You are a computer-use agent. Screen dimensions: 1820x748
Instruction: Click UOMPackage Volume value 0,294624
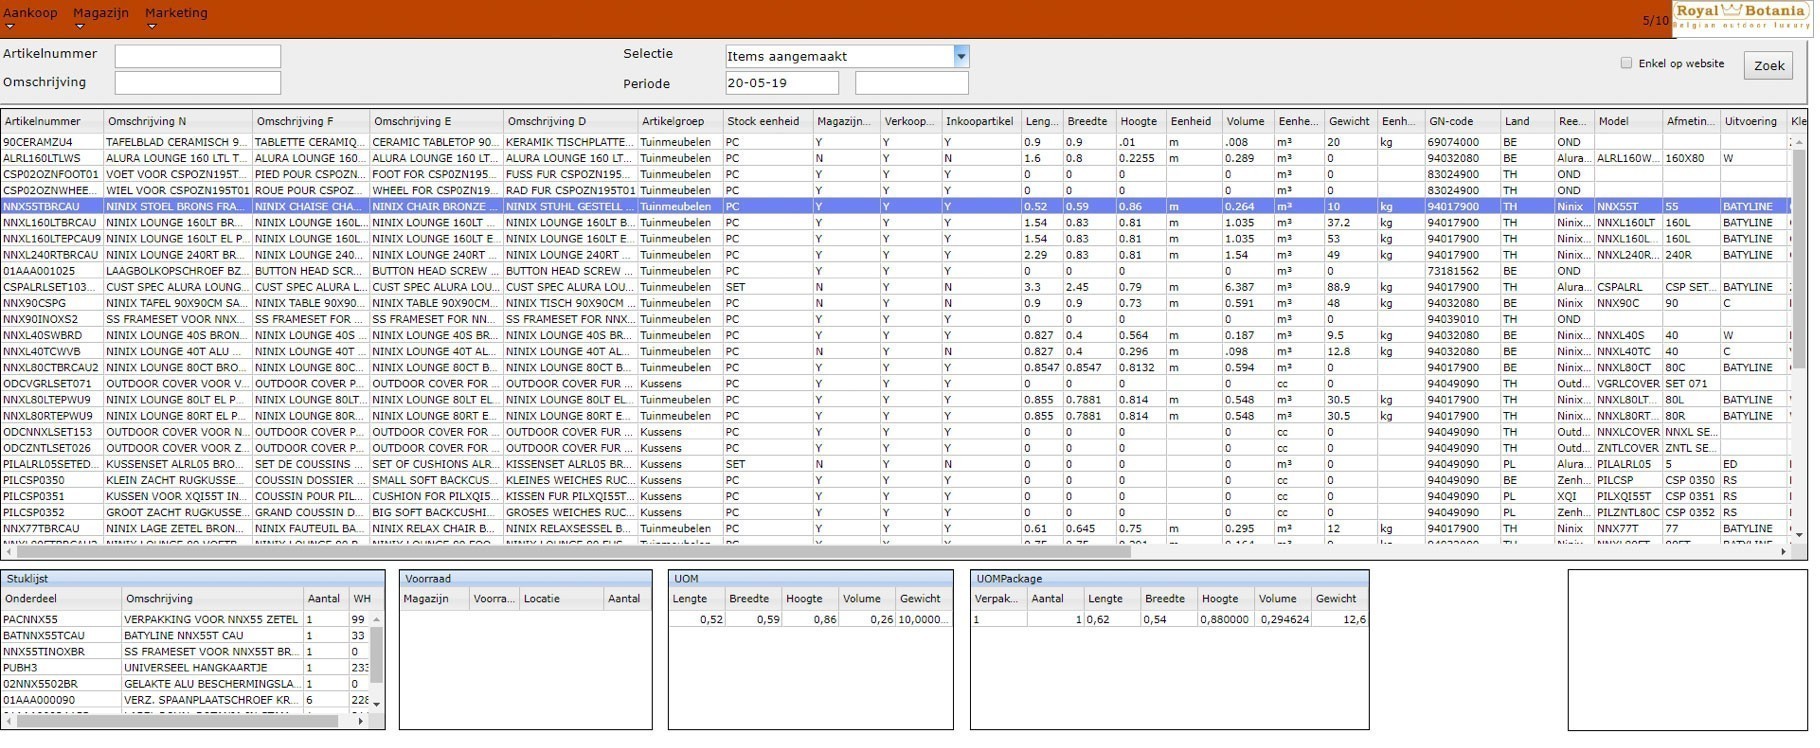click(x=1282, y=619)
